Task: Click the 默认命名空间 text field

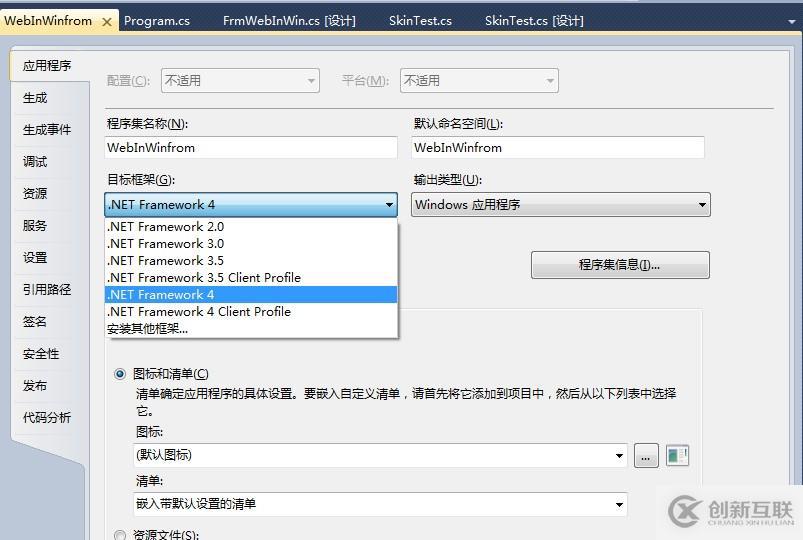Action: click(x=558, y=147)
